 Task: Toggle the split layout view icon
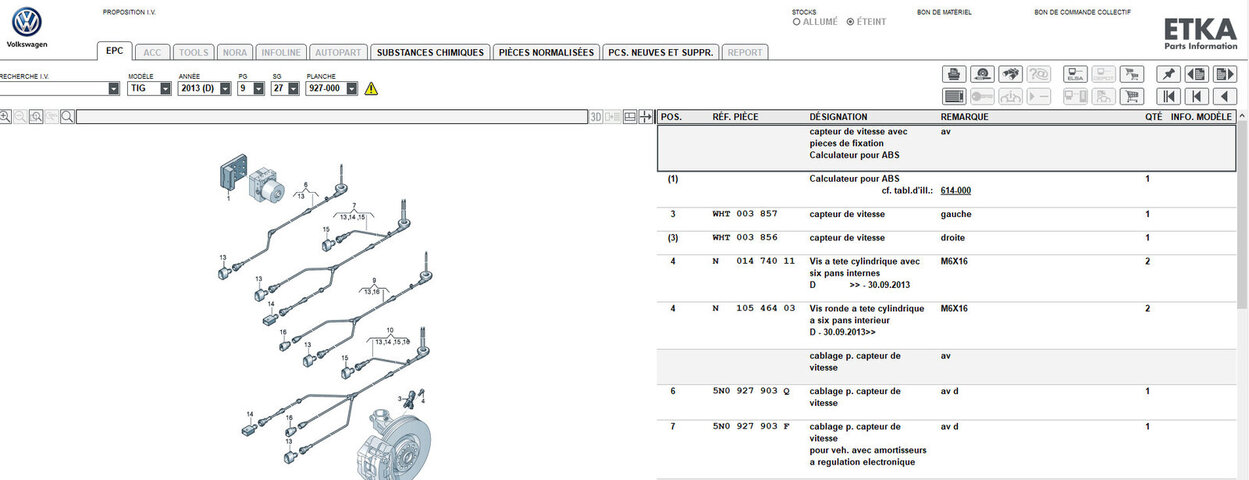[630, 117]
